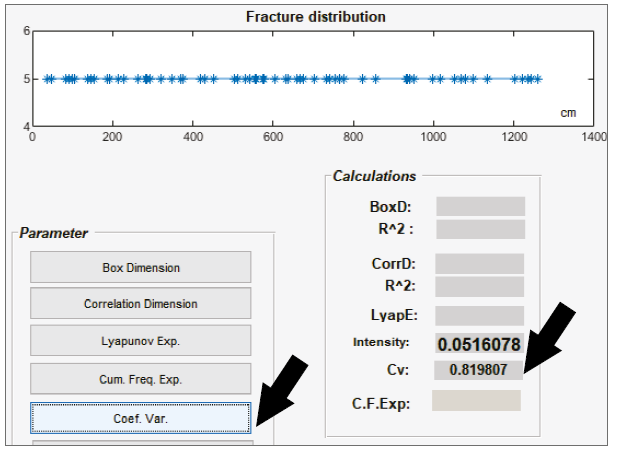The height and width of the screenshot is (452, 618).
Task: Select the R^2 field below BoxD
Action: pyautogui.click(x=480, y=229)
